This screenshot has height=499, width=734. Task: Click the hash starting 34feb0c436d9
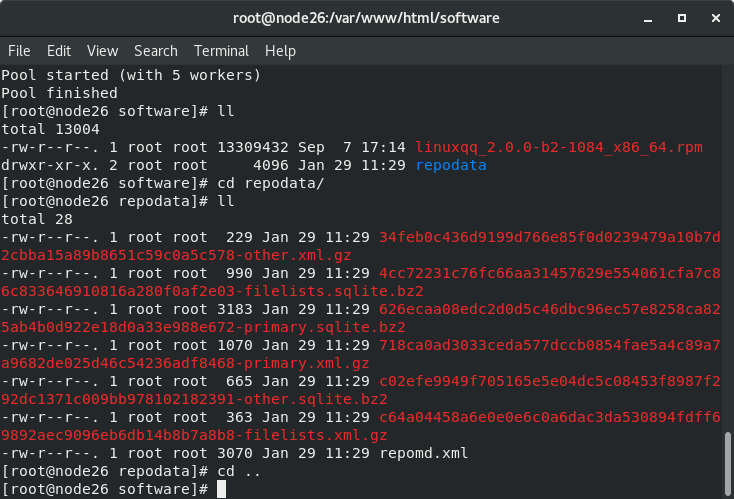coord(550,237)
